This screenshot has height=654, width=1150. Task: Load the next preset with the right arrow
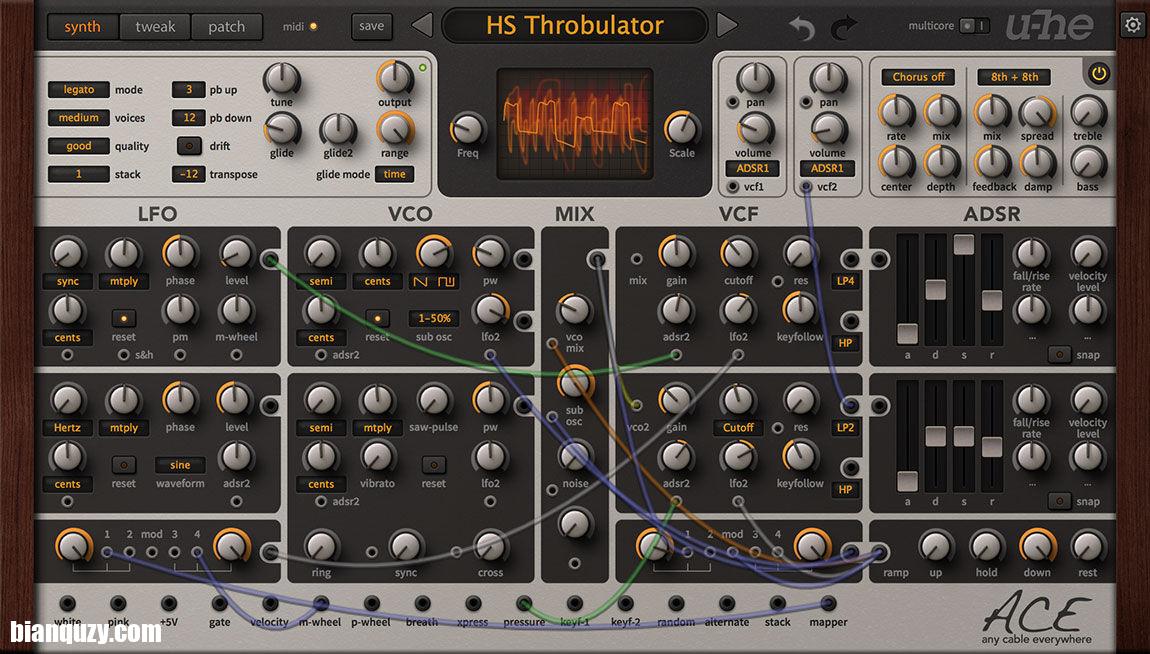coord(726,26)
